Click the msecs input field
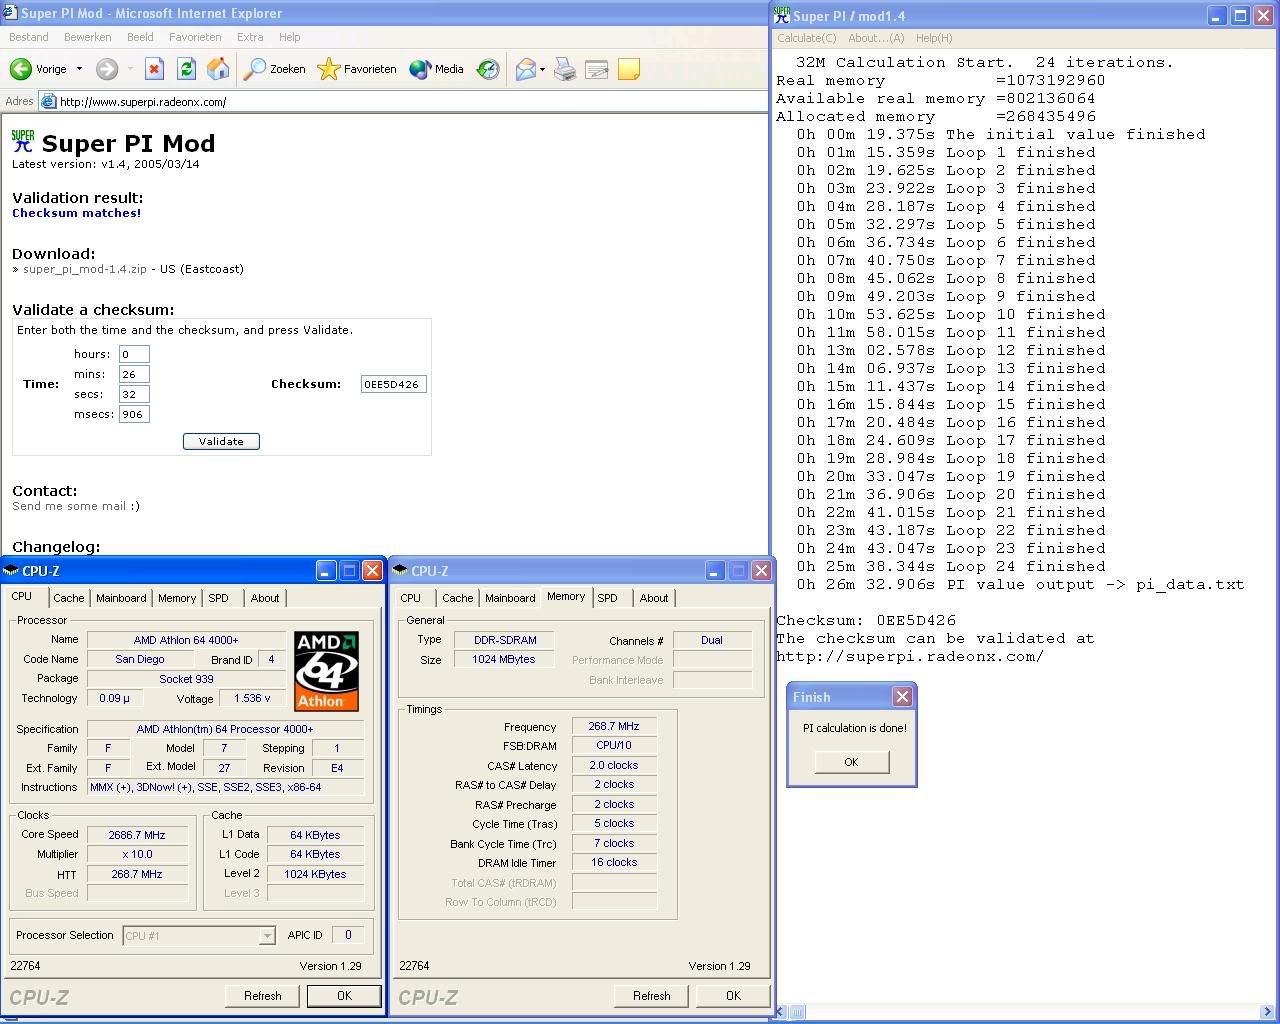Image resolution: width=1280 pixels, height=1024 pixels. [x=134, y=414]
